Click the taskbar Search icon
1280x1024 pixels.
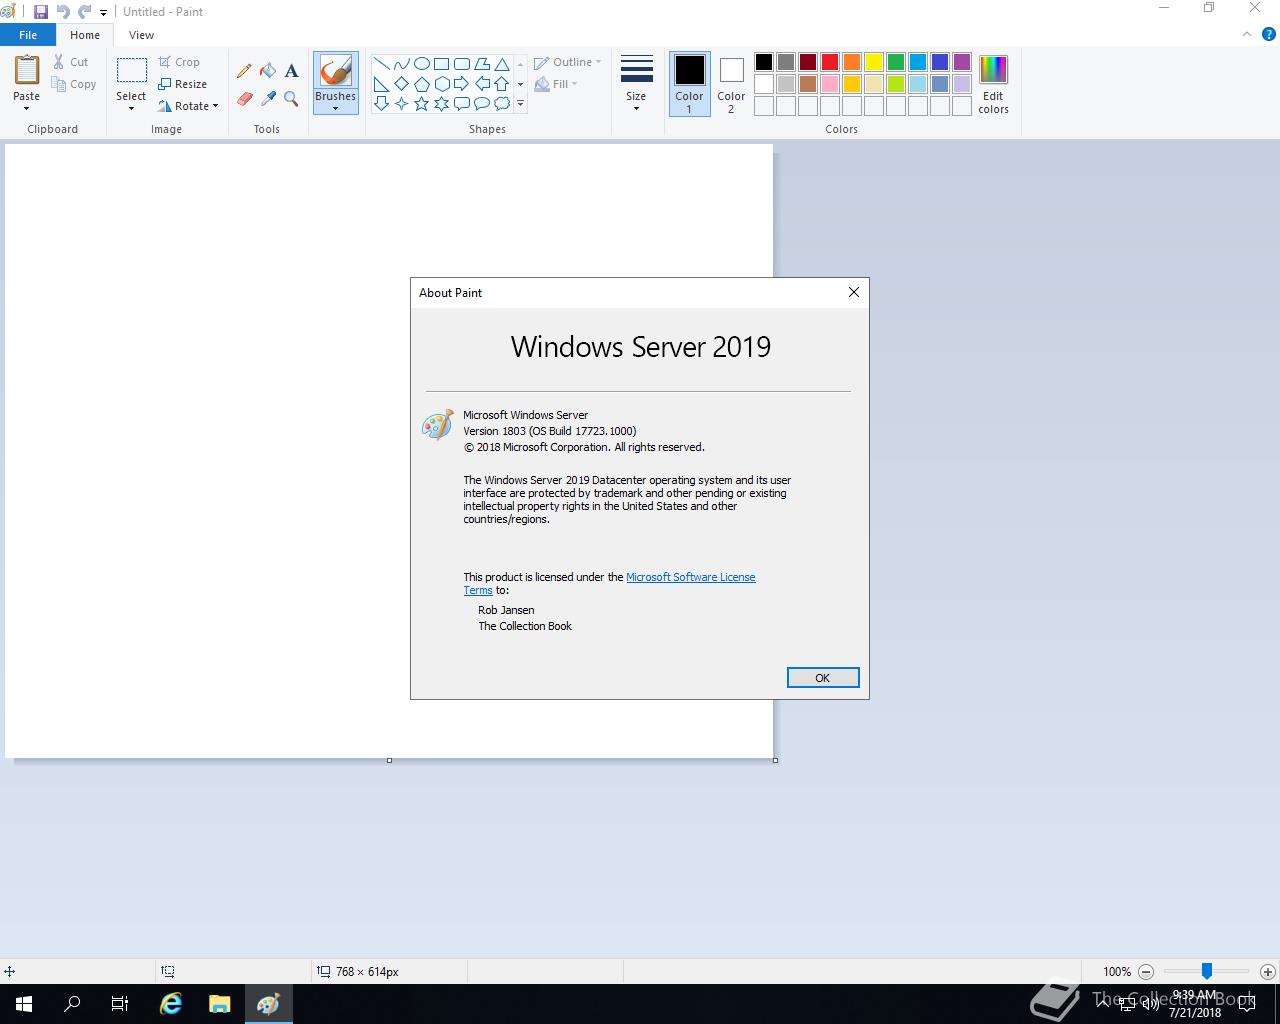point(72,1004)
